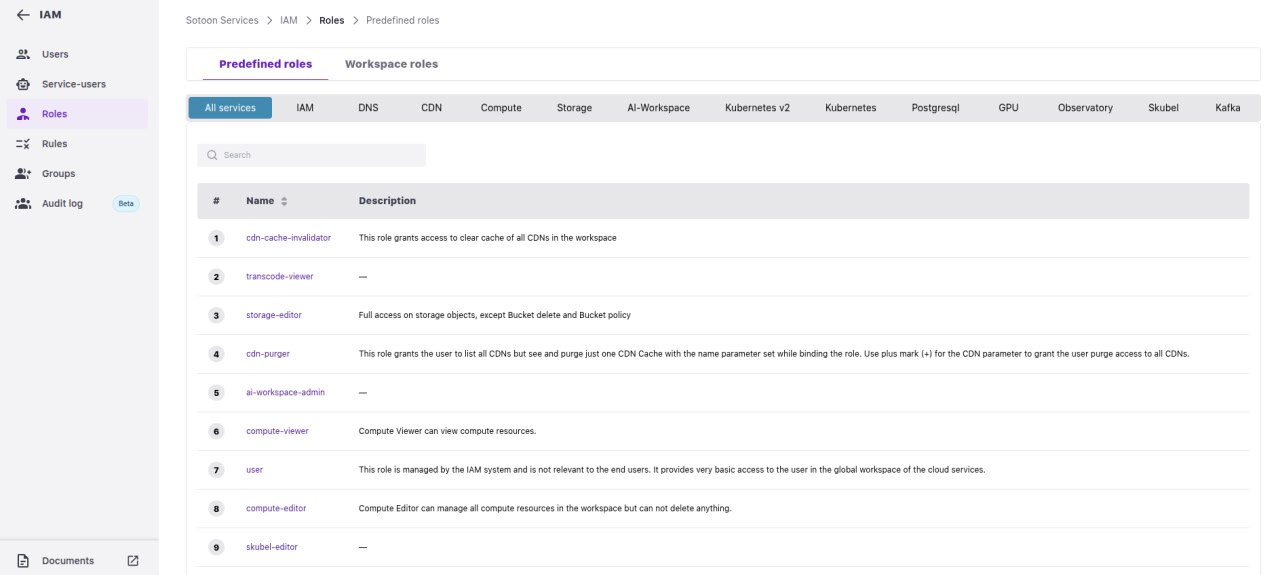This screenshot has width=1280, height=575.
Task: Click the Name column header
Action: point(260,201)
